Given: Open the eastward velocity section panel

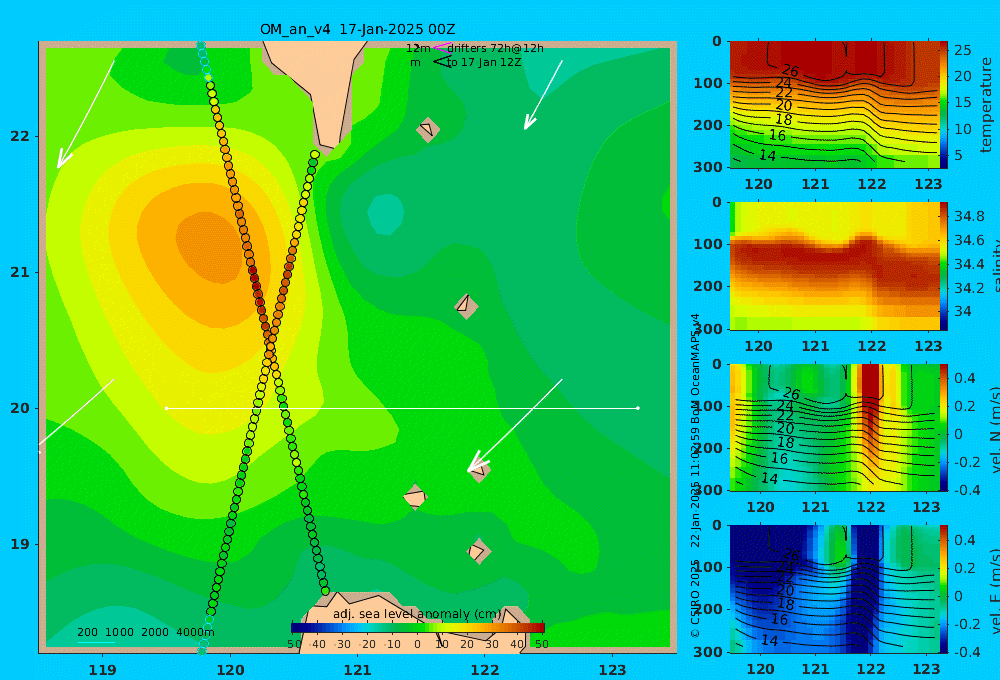Looking at the screenshot, I should click(x=834, y=589).
